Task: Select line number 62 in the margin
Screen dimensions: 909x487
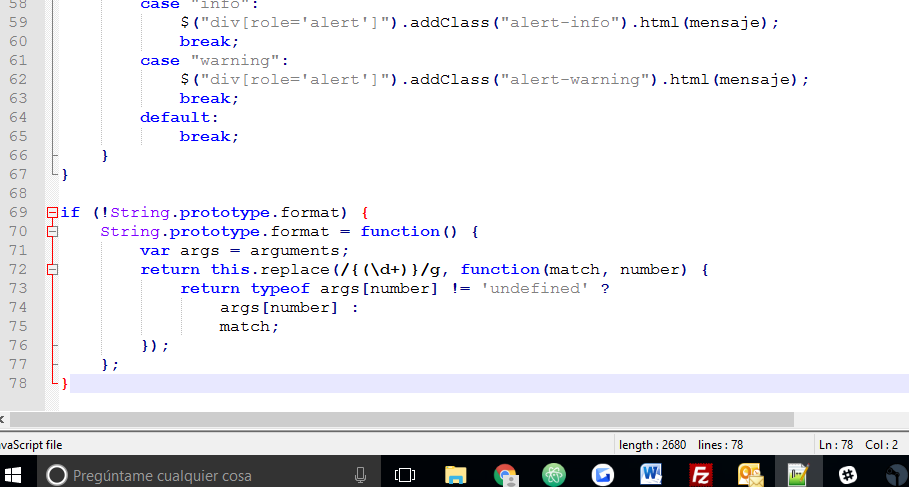Action: [x=18, y=79]
